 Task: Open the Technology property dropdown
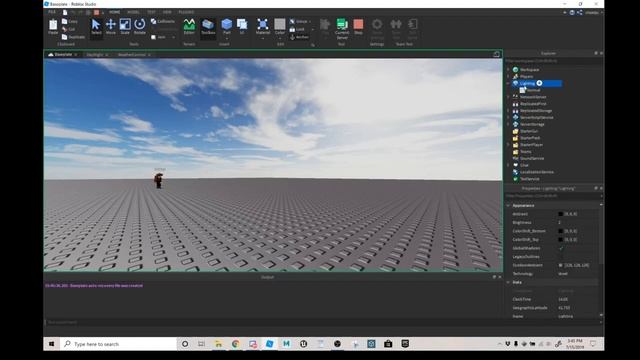578,273
